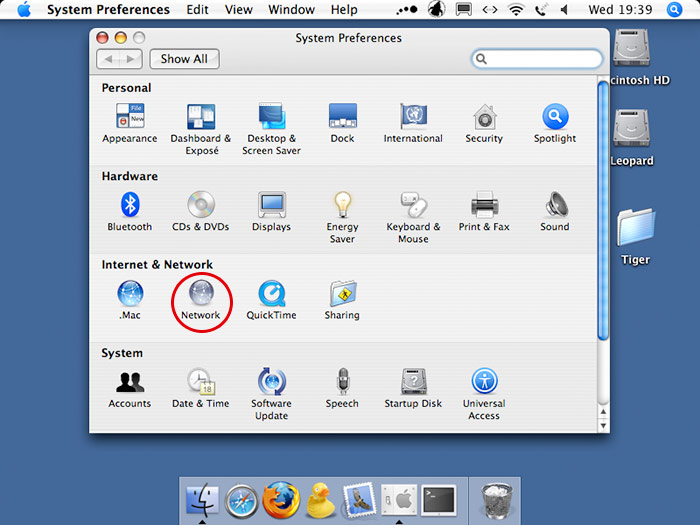
Task: Click the phone modem menu bar icon
Action: (541, 9)
